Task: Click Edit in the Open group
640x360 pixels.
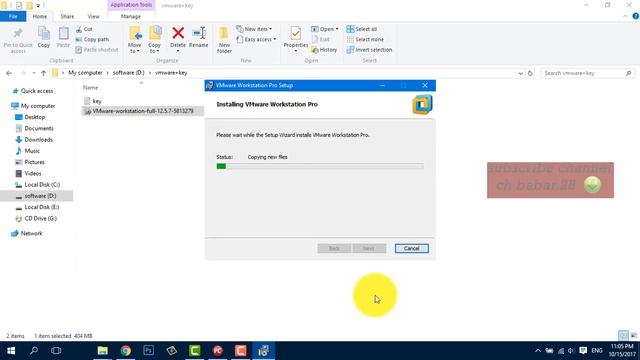Action: 321,39
